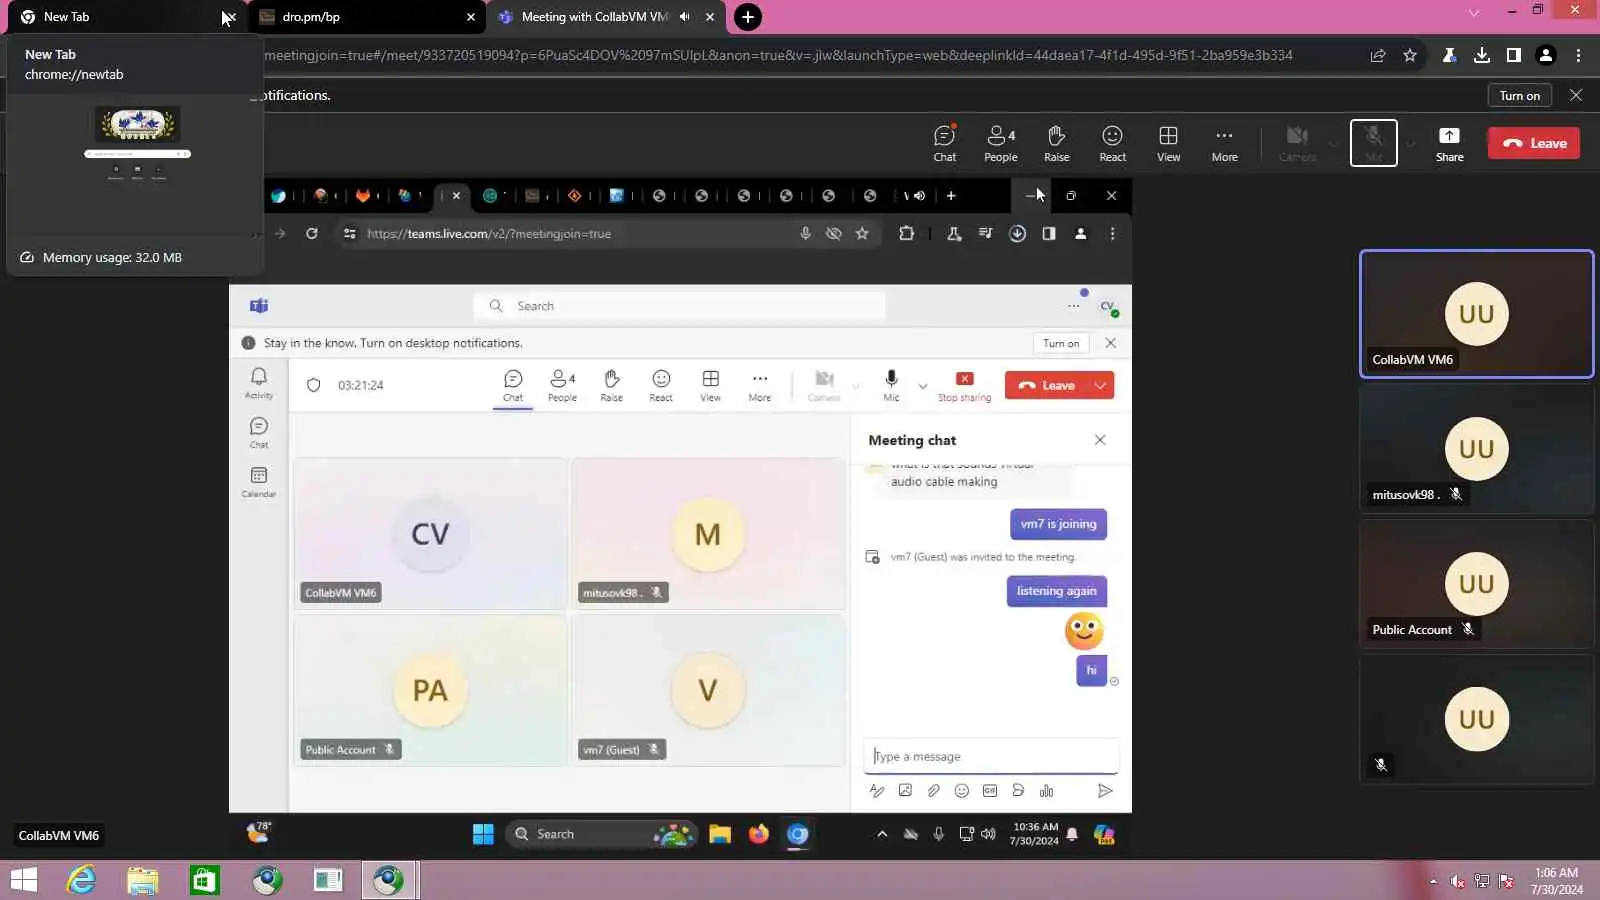This screenshot has width=1600, height=900.
Task: Open outer browser profile icon
Action: (1546, 55)
